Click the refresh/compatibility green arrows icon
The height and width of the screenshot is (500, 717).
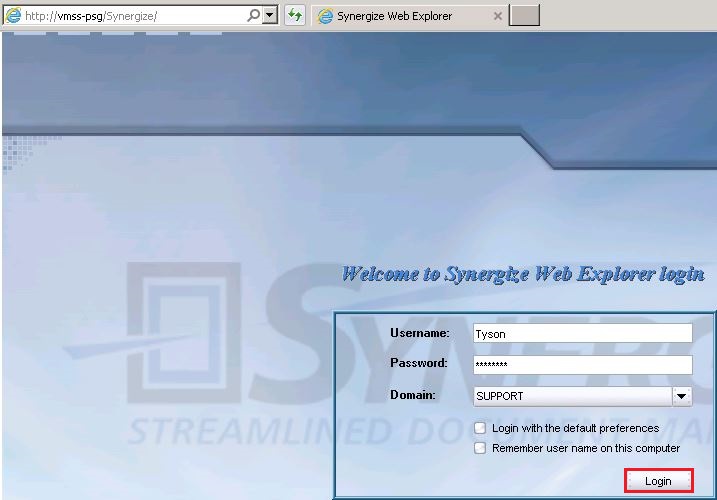click(x=295, y=16)
